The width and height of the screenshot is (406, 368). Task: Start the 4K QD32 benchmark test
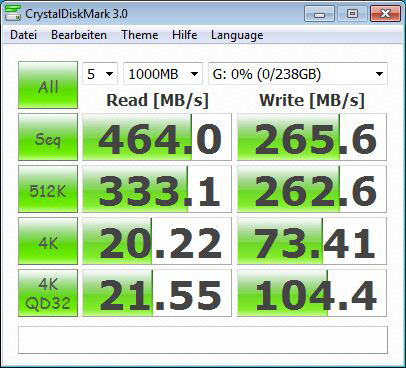(x=48, y=293)
